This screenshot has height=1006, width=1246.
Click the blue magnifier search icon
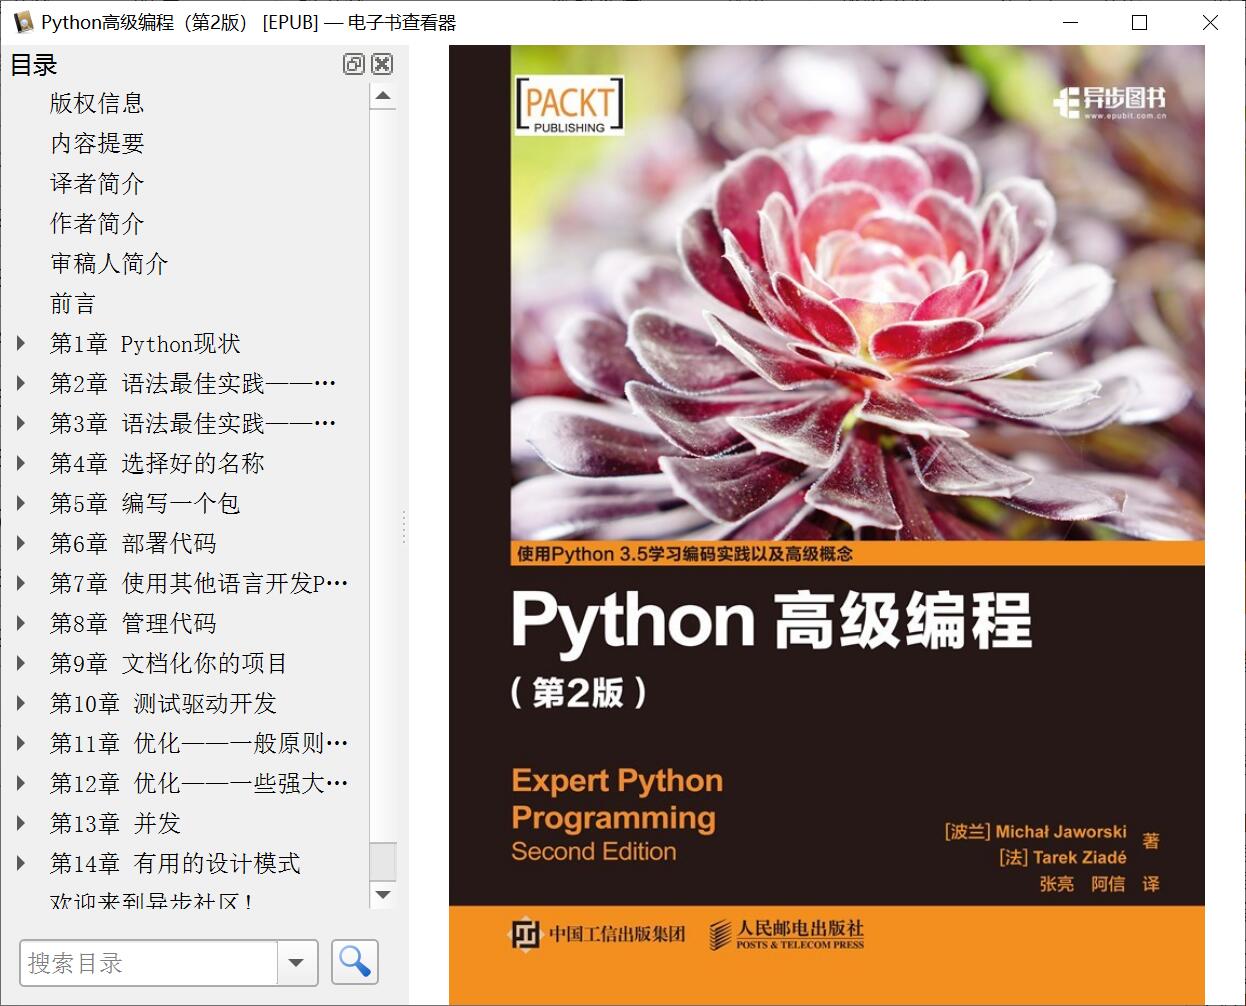pyautogui.click(x=354, y=962)
